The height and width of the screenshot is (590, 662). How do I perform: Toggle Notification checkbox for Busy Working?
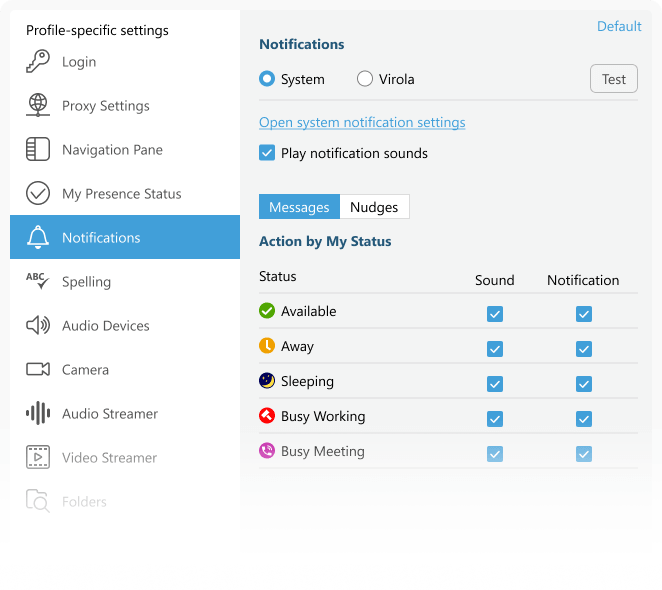pos(584,419)
